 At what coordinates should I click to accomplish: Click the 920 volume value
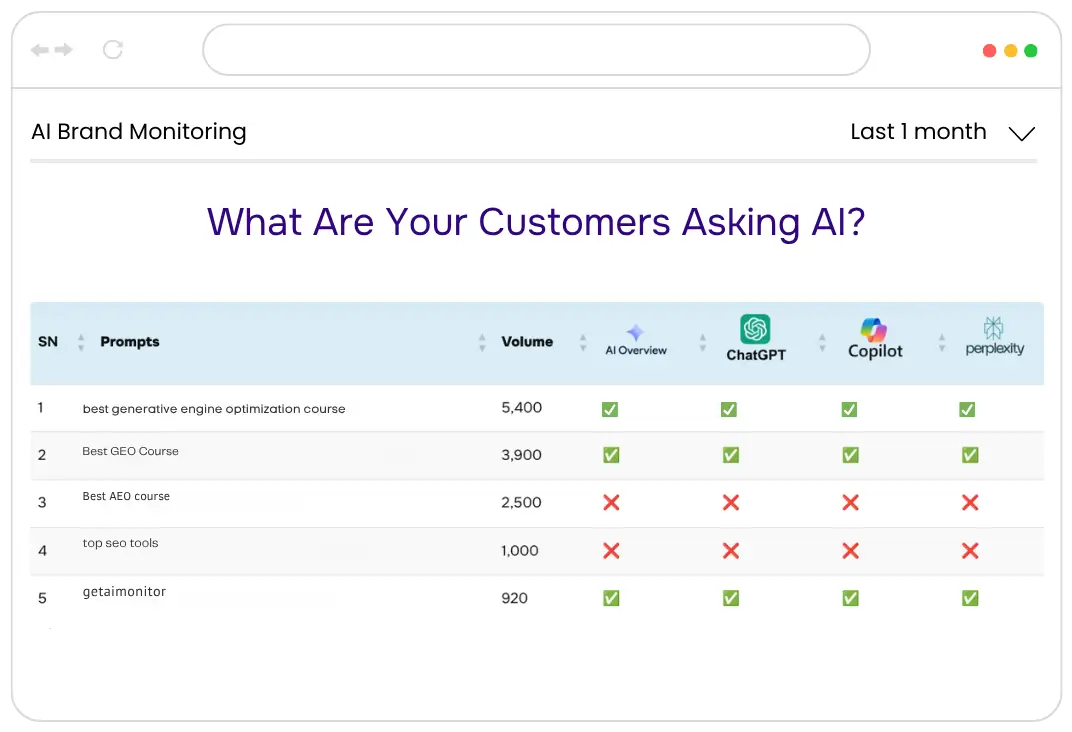click(514, 599)
